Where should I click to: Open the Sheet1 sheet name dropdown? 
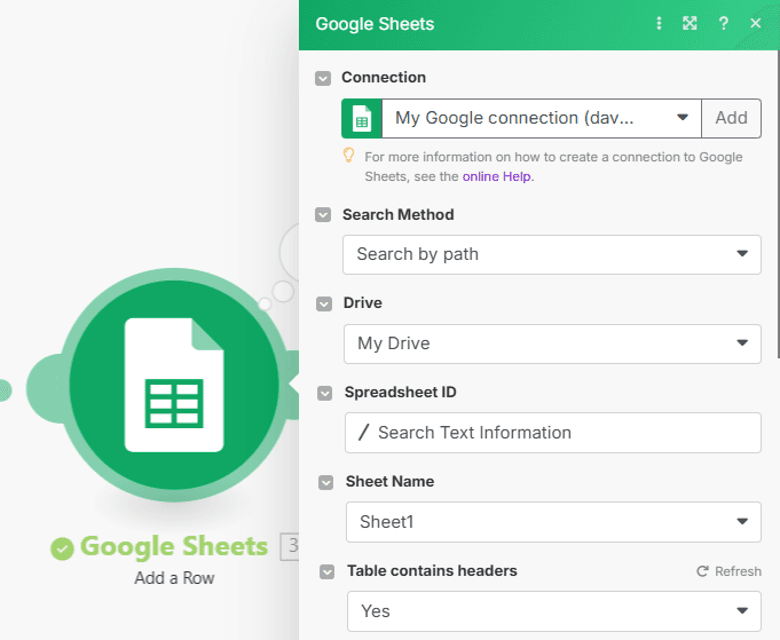(x=552, y=521)
